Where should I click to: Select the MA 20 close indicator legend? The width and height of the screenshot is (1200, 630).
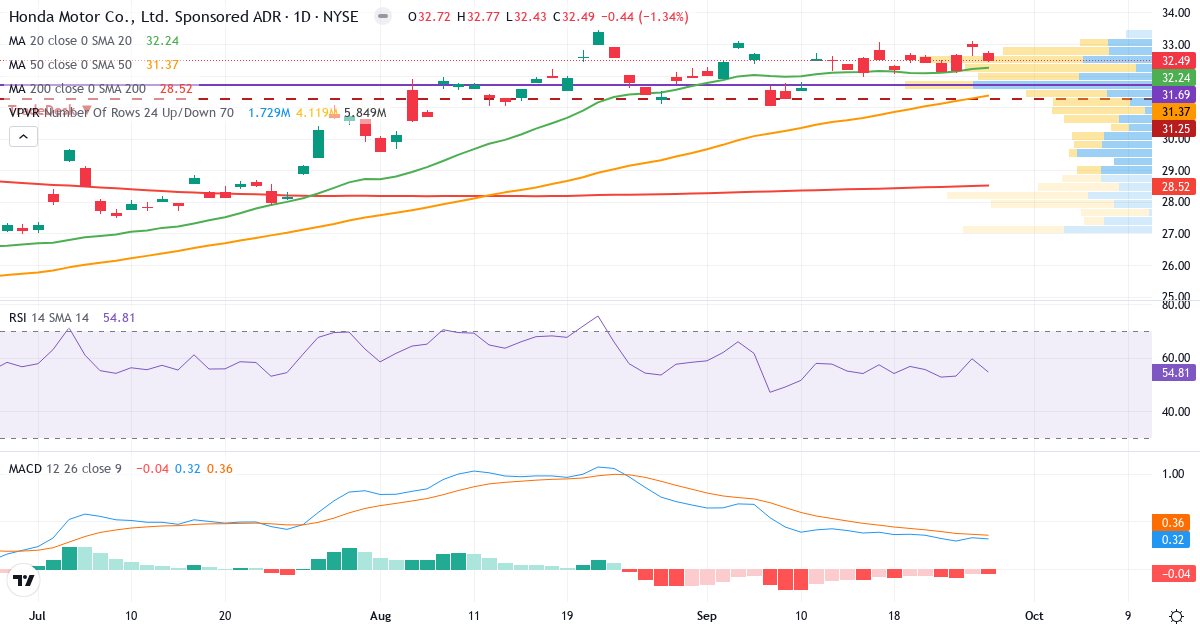point(70,41)
